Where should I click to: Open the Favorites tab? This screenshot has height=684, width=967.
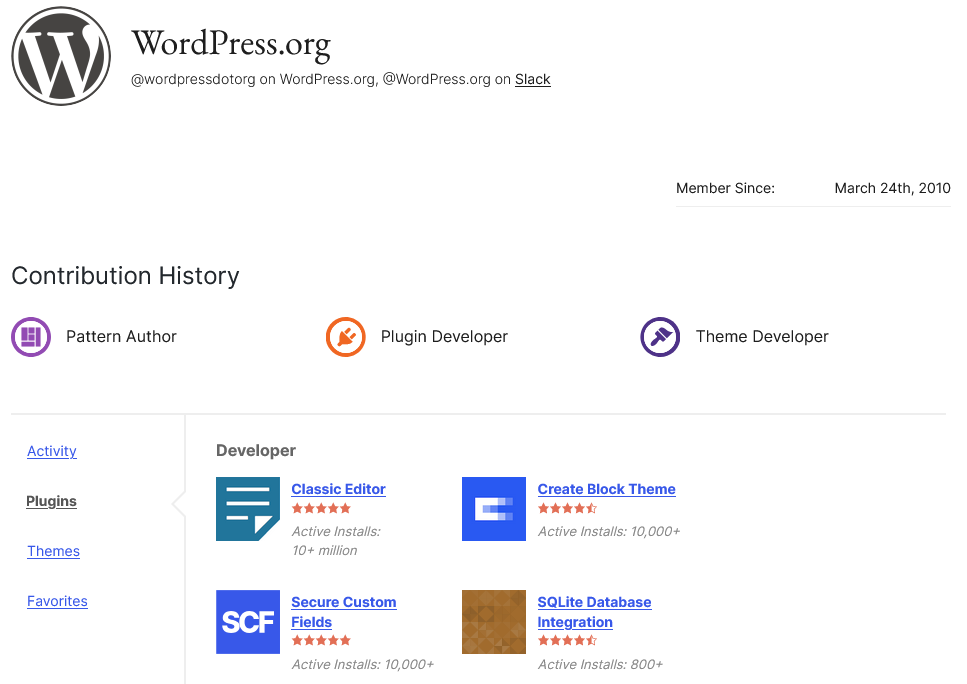pyautogui.click(x=57, y=601)
